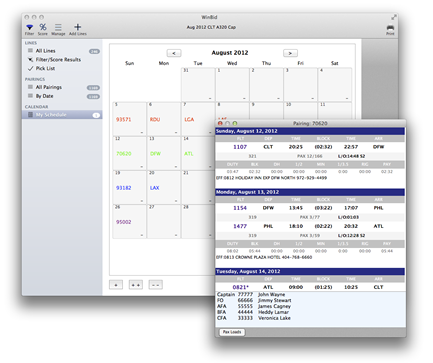Click the All Pairings list icon

tap(30, 87)
